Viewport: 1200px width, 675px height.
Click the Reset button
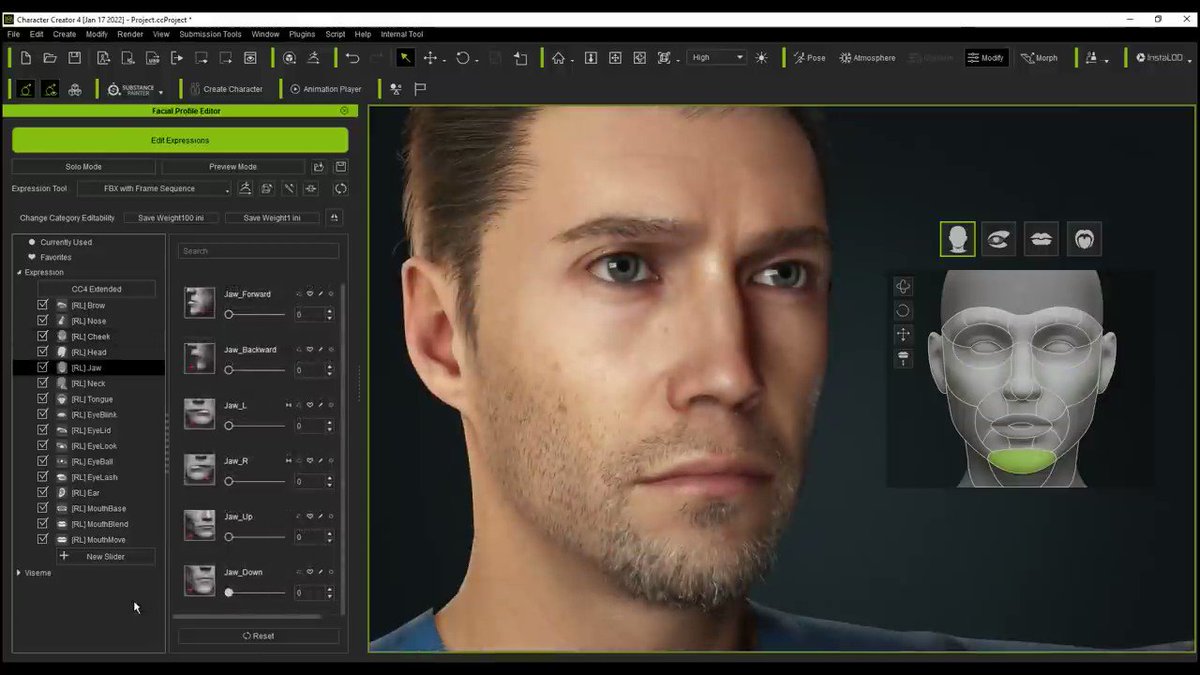pyautogui.click(x=258, y=636)
